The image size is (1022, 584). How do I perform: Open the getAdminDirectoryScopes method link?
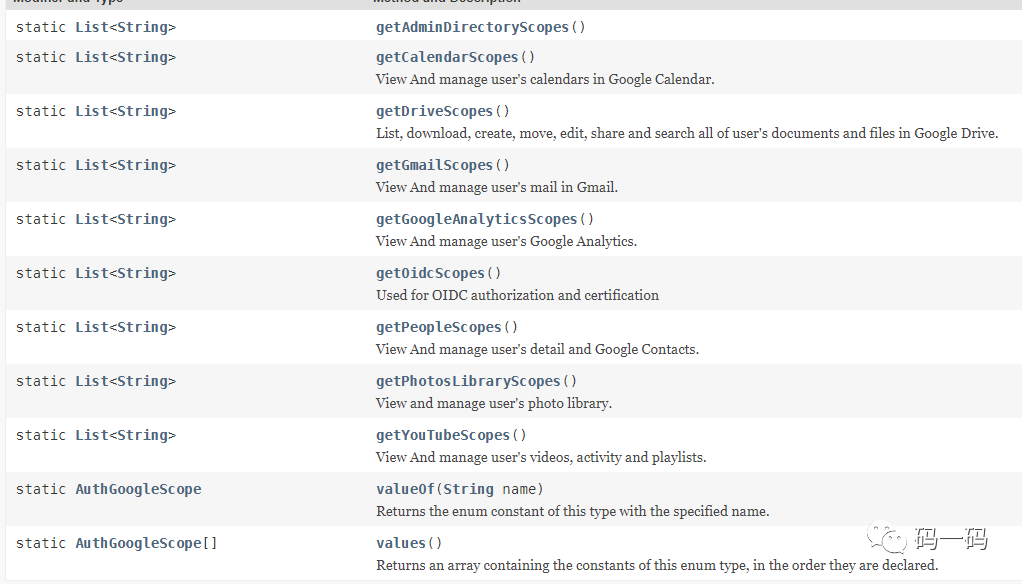coord(472,27)
